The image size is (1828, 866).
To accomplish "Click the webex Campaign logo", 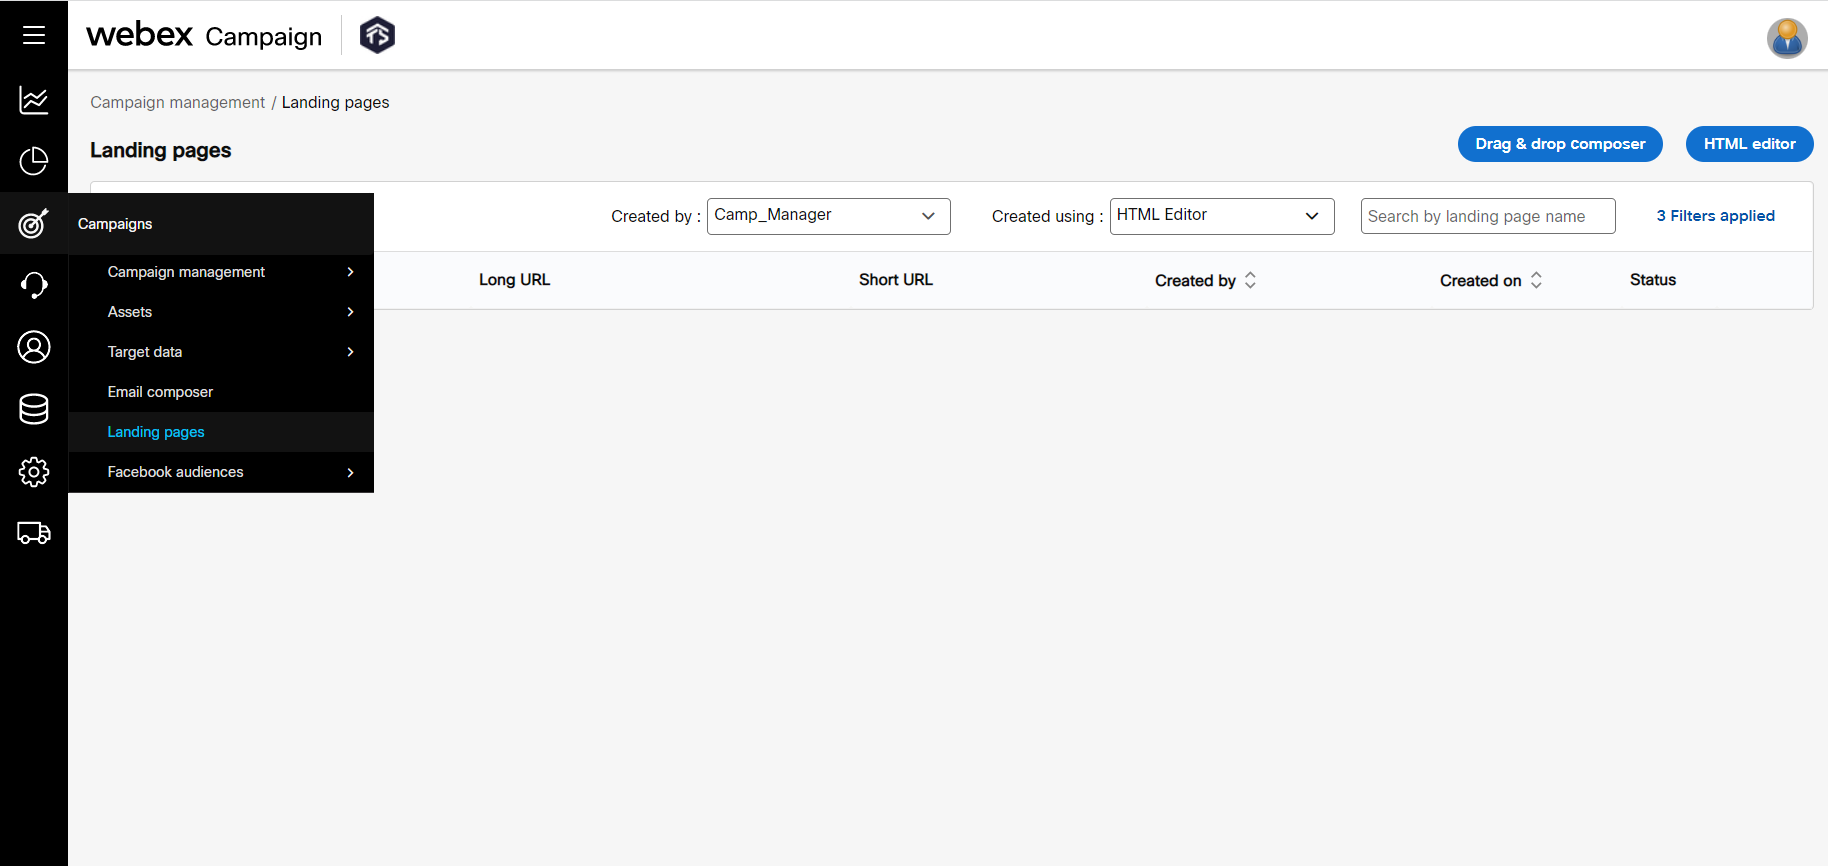I will [x=204, y=35].
